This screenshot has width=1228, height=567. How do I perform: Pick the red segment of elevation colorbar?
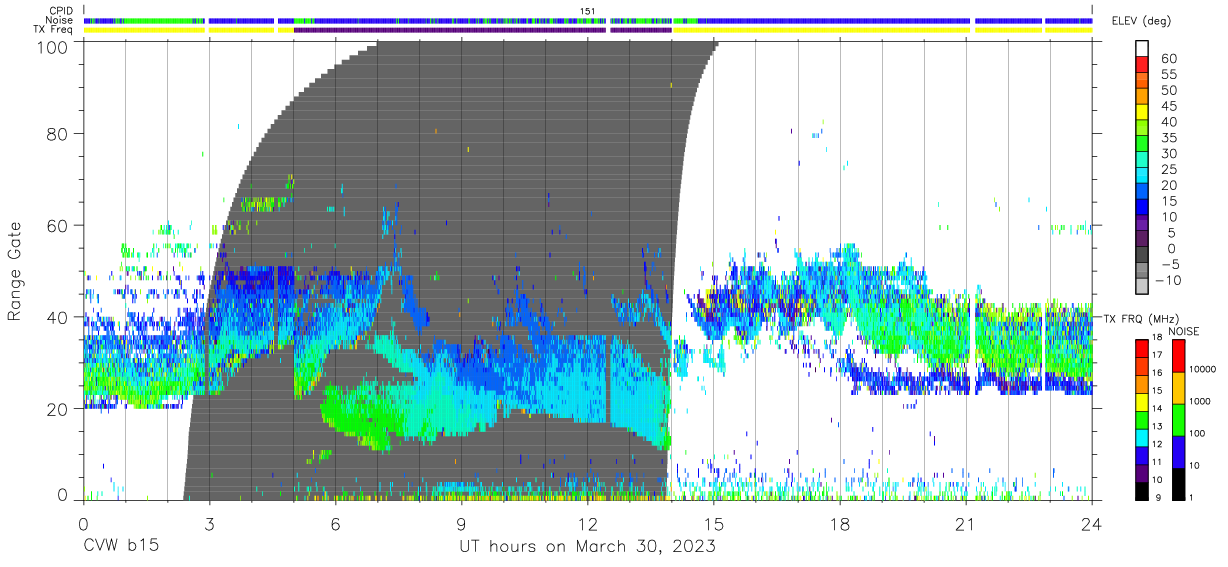(1143, 66)
